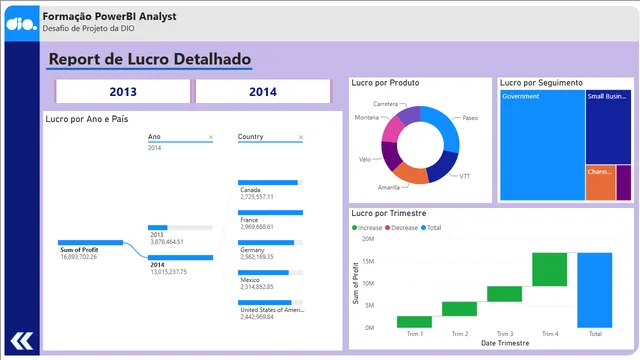Click the Lucro por Seguimento title
This screenshot has width=640, height=360.
click(x=541, y=83)
